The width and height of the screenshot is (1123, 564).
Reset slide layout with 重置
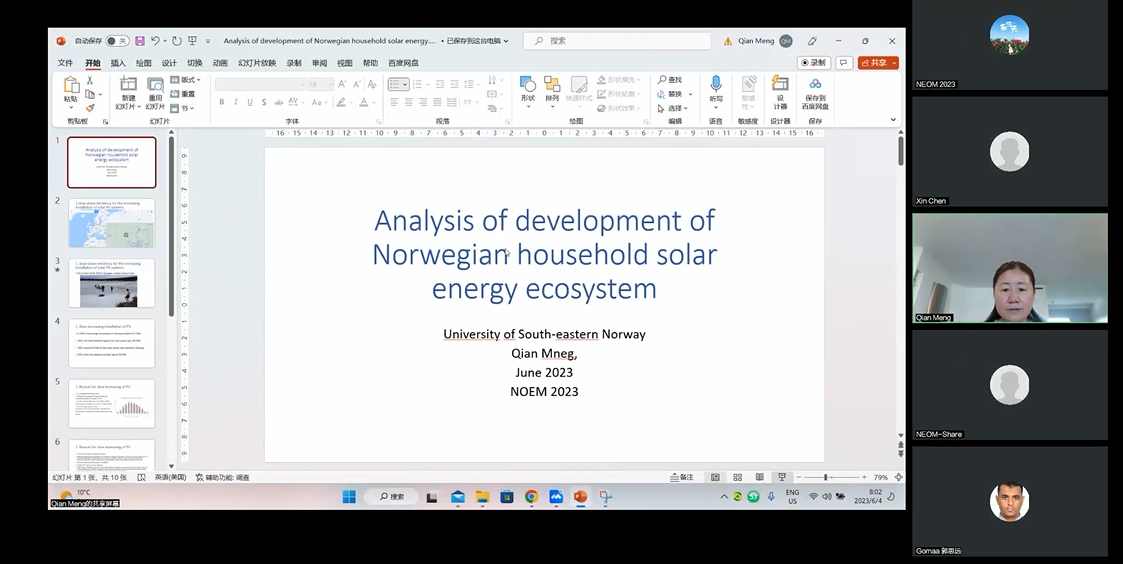tap(183, 94)
